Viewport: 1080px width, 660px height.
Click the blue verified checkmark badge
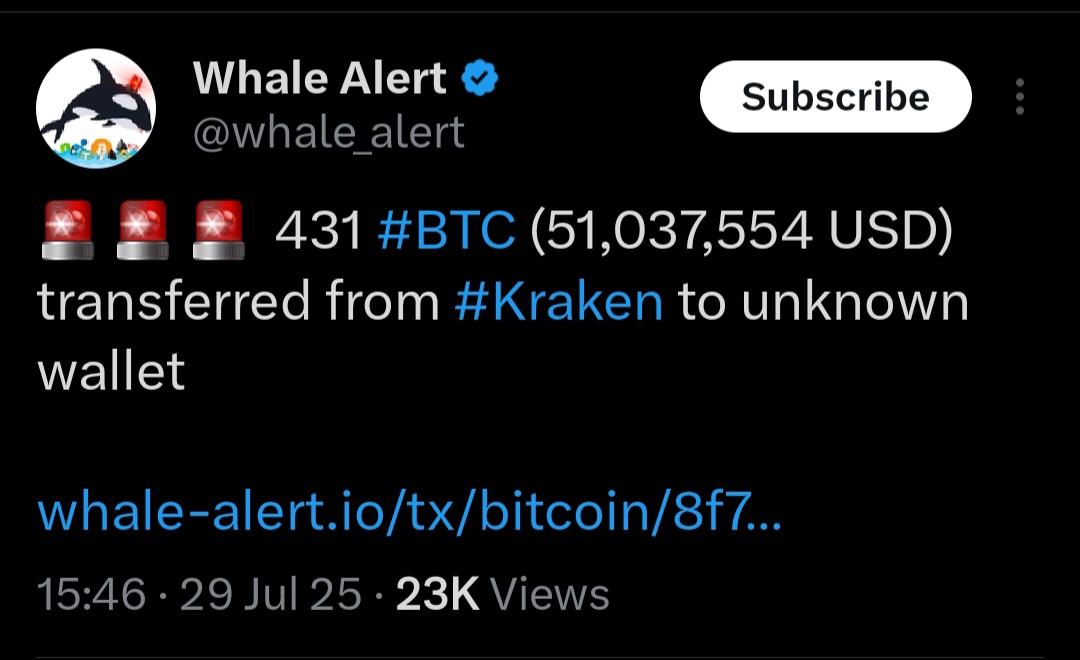pos(479,78)
